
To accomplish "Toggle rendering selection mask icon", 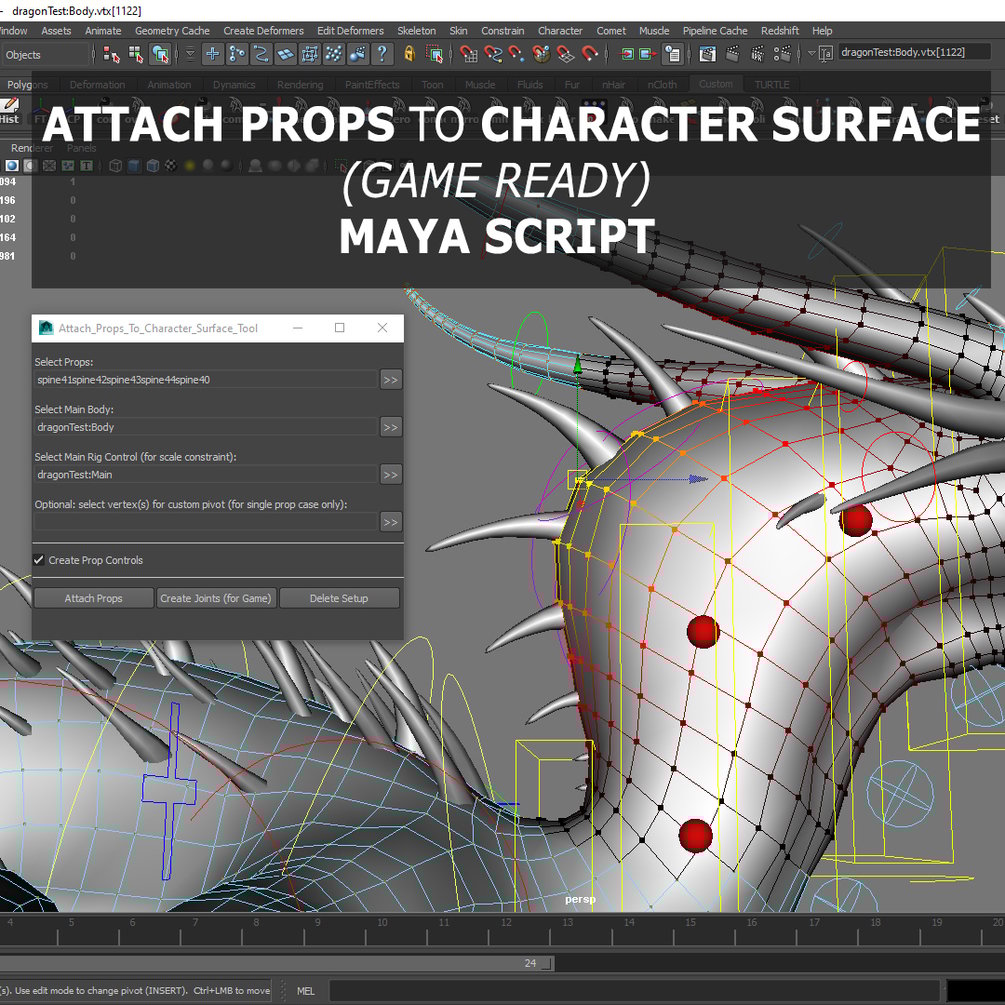I will pyautogui.click(x=358, y=55).
